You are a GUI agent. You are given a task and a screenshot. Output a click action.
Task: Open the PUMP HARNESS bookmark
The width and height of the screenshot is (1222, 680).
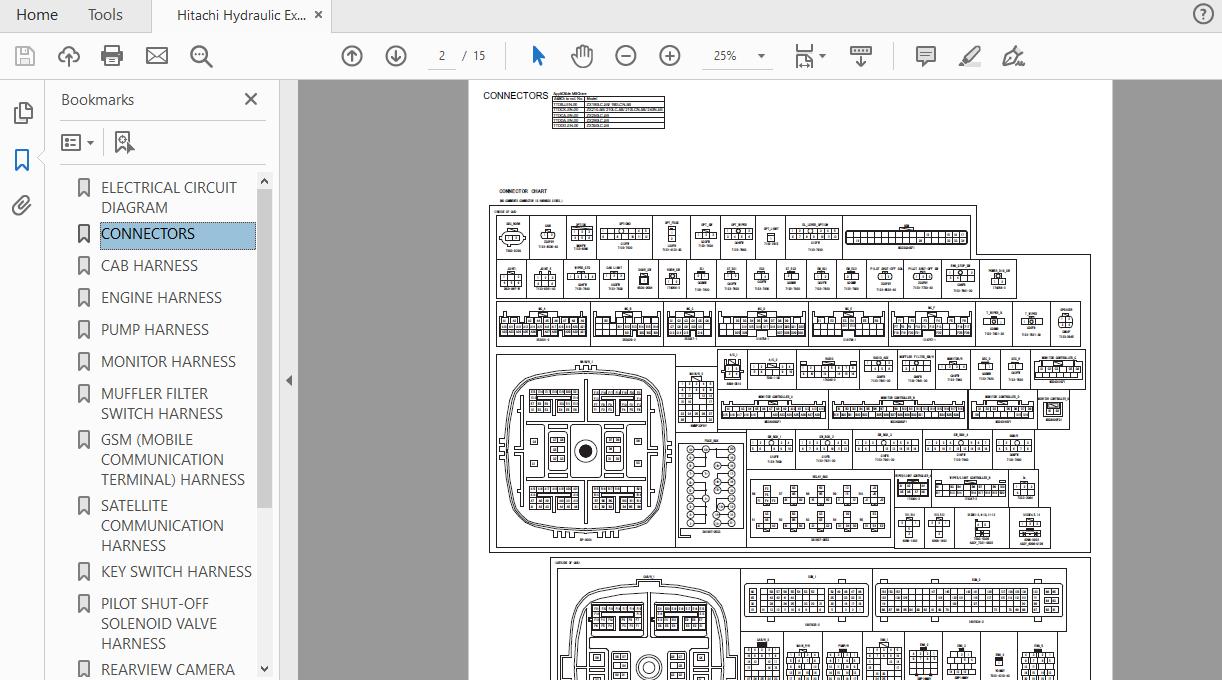[155, 330]
